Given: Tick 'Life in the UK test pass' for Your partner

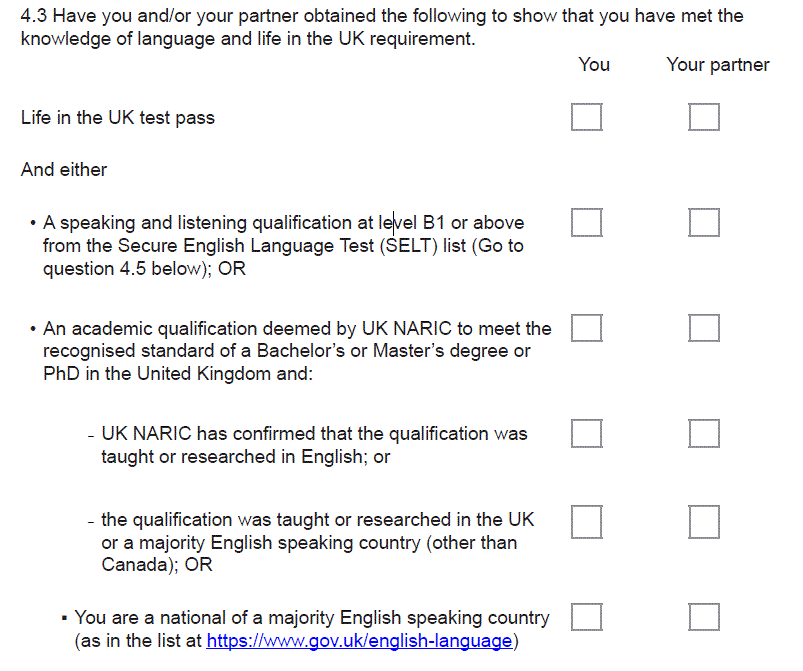Looking at the screenshot, I should tap(704, 117).
